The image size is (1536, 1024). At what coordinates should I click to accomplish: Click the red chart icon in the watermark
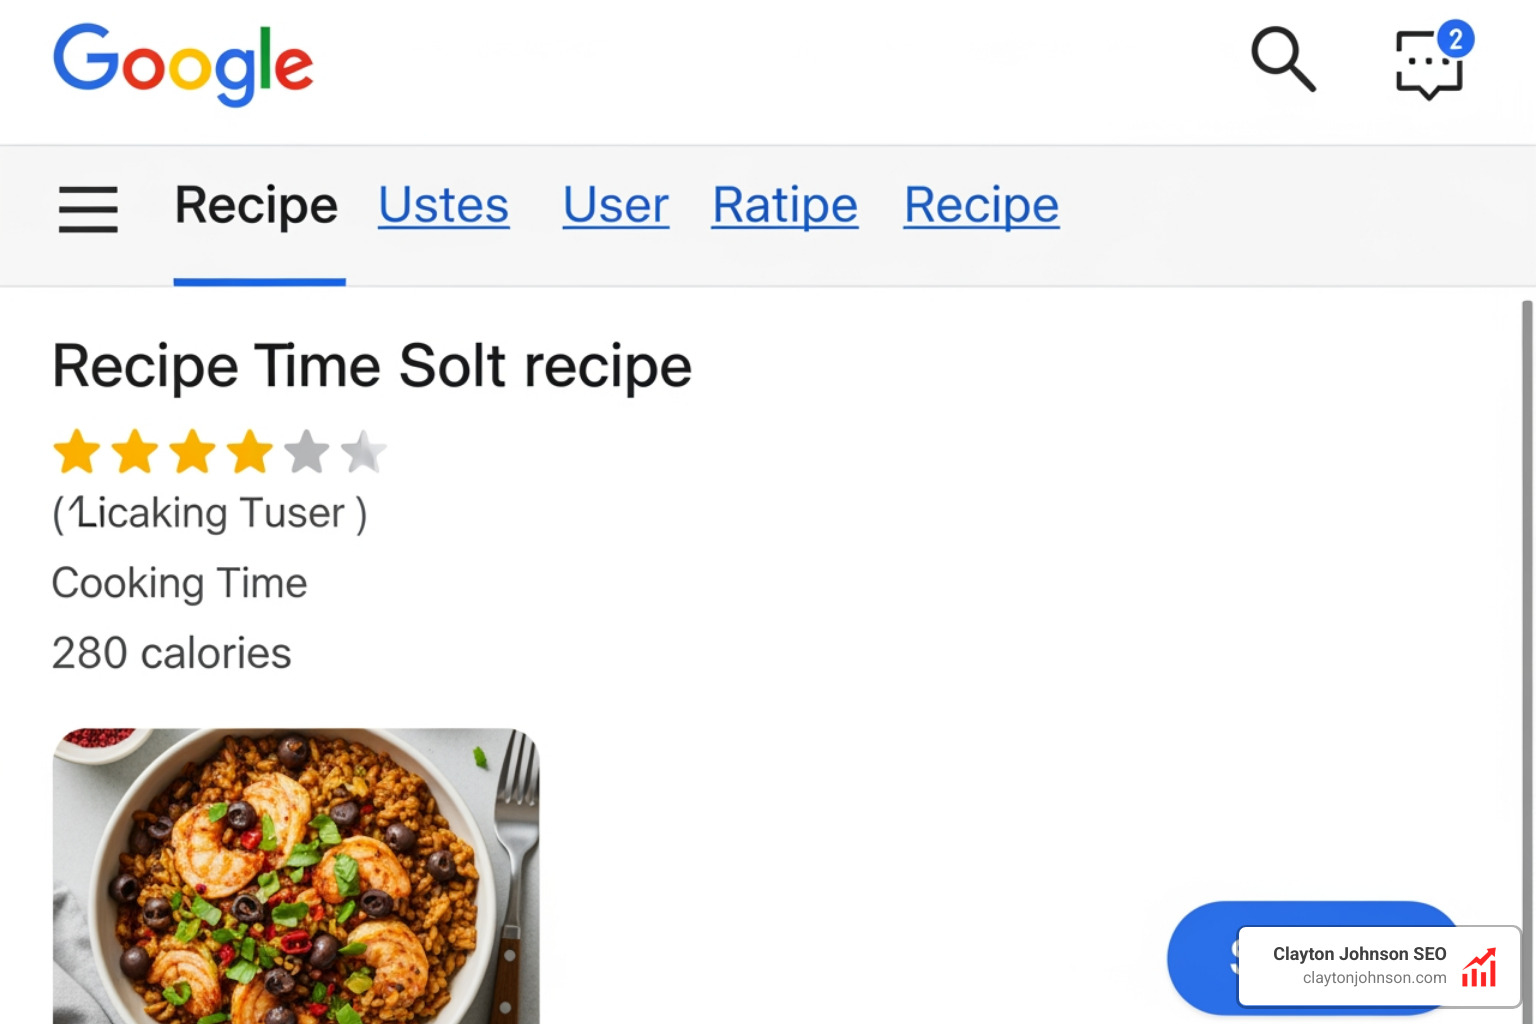coord(1479,966)
